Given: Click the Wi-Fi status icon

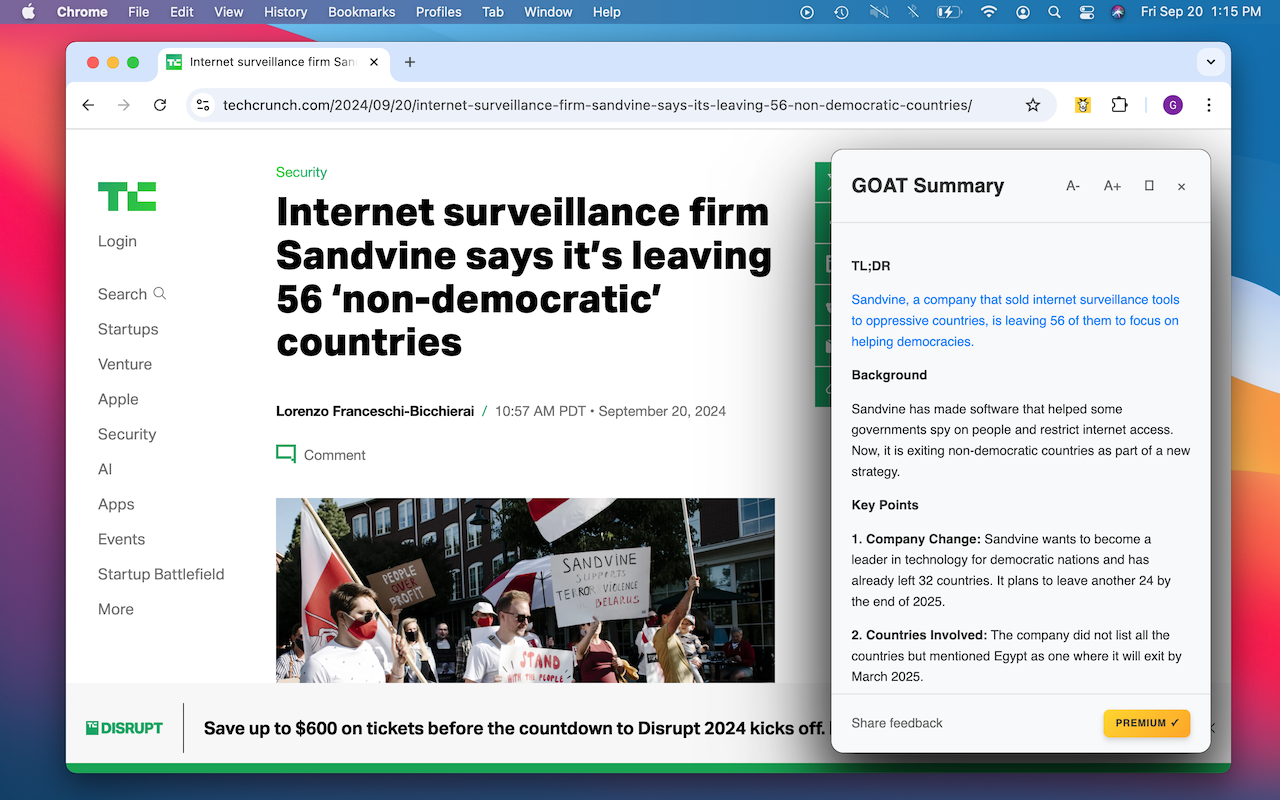Looking at the screenshot, I should tap(989, 12).
